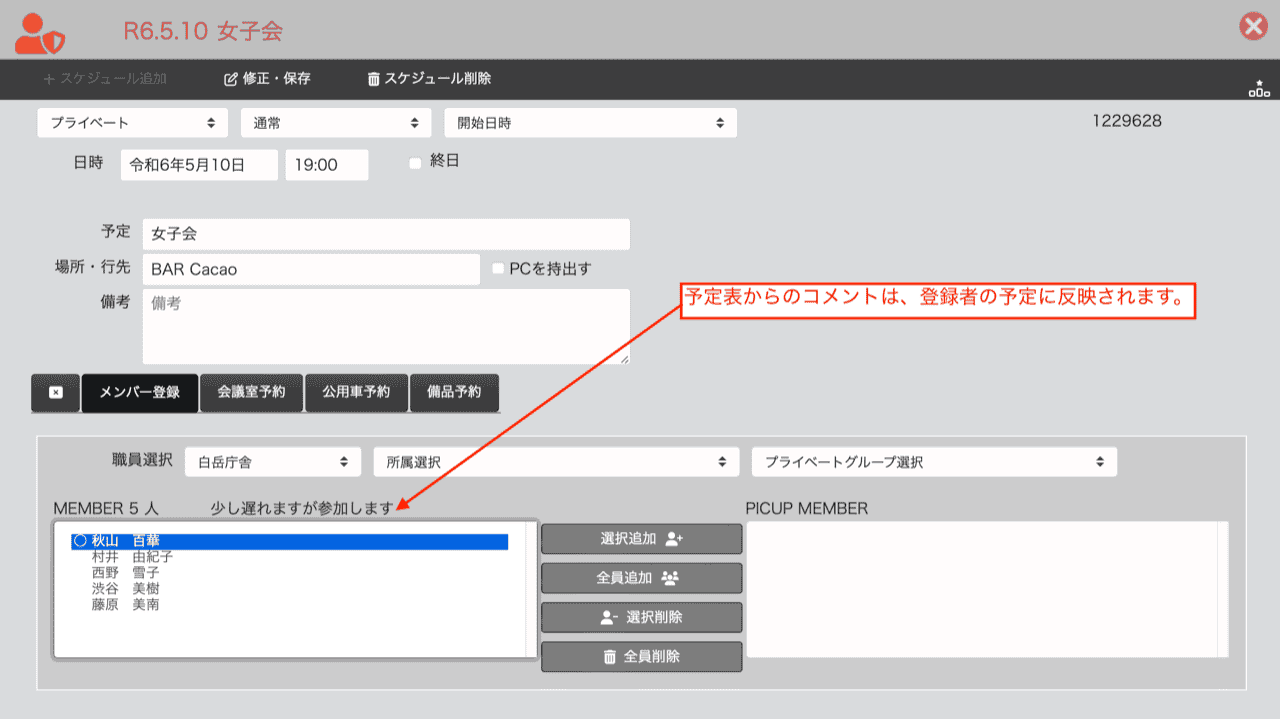Enable the PCを持出す checkbox
Screen dimensions: 1280x719
pyautogui.click(x=499, y=269)
